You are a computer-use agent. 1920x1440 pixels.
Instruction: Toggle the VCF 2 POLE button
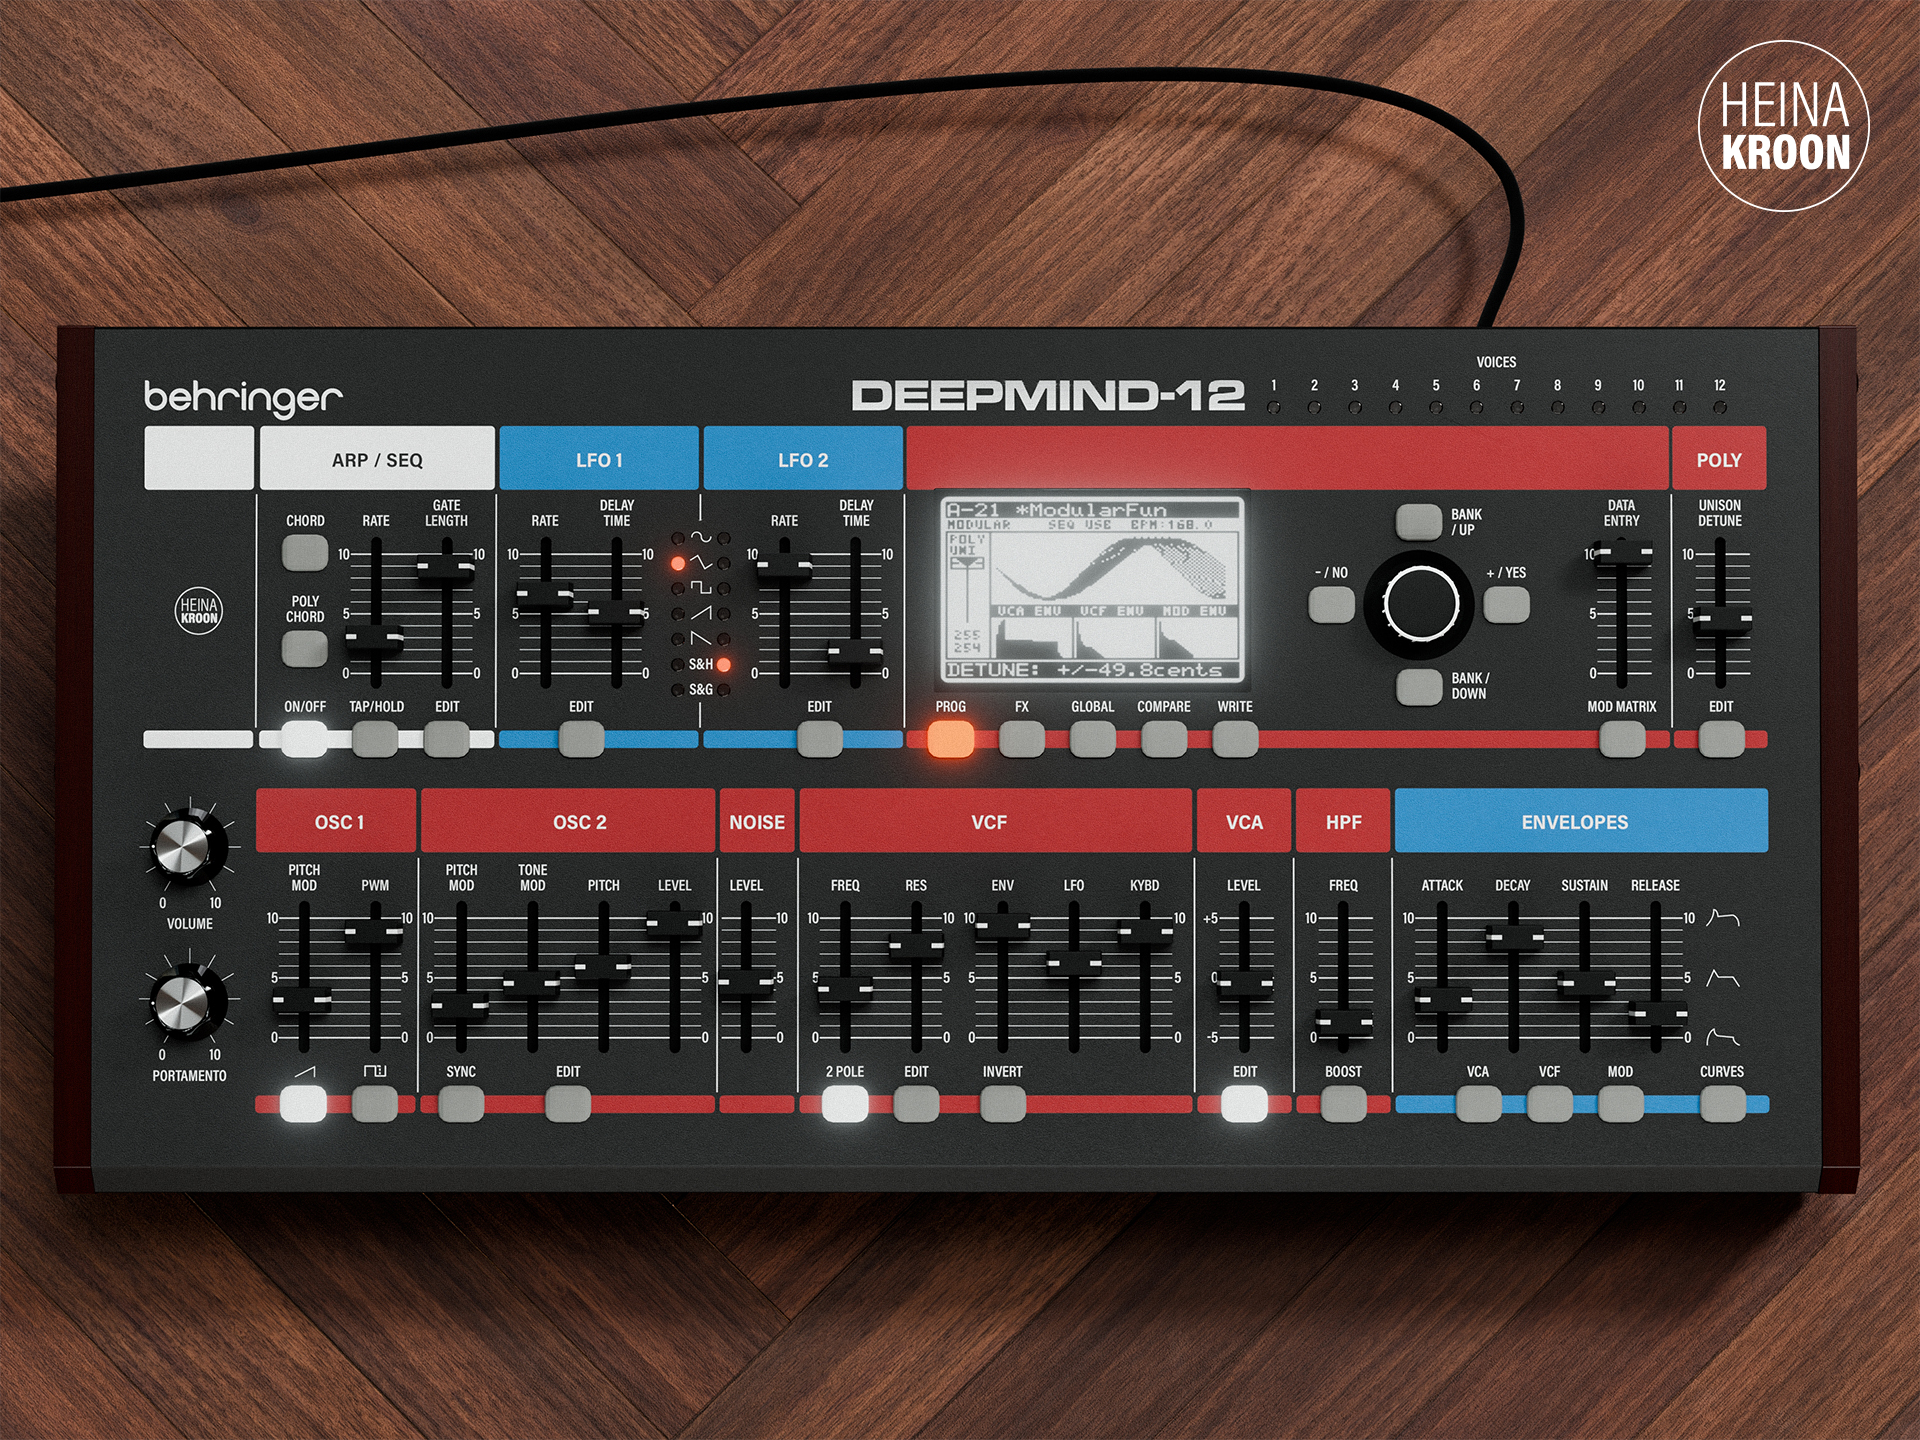(845, 1104)
